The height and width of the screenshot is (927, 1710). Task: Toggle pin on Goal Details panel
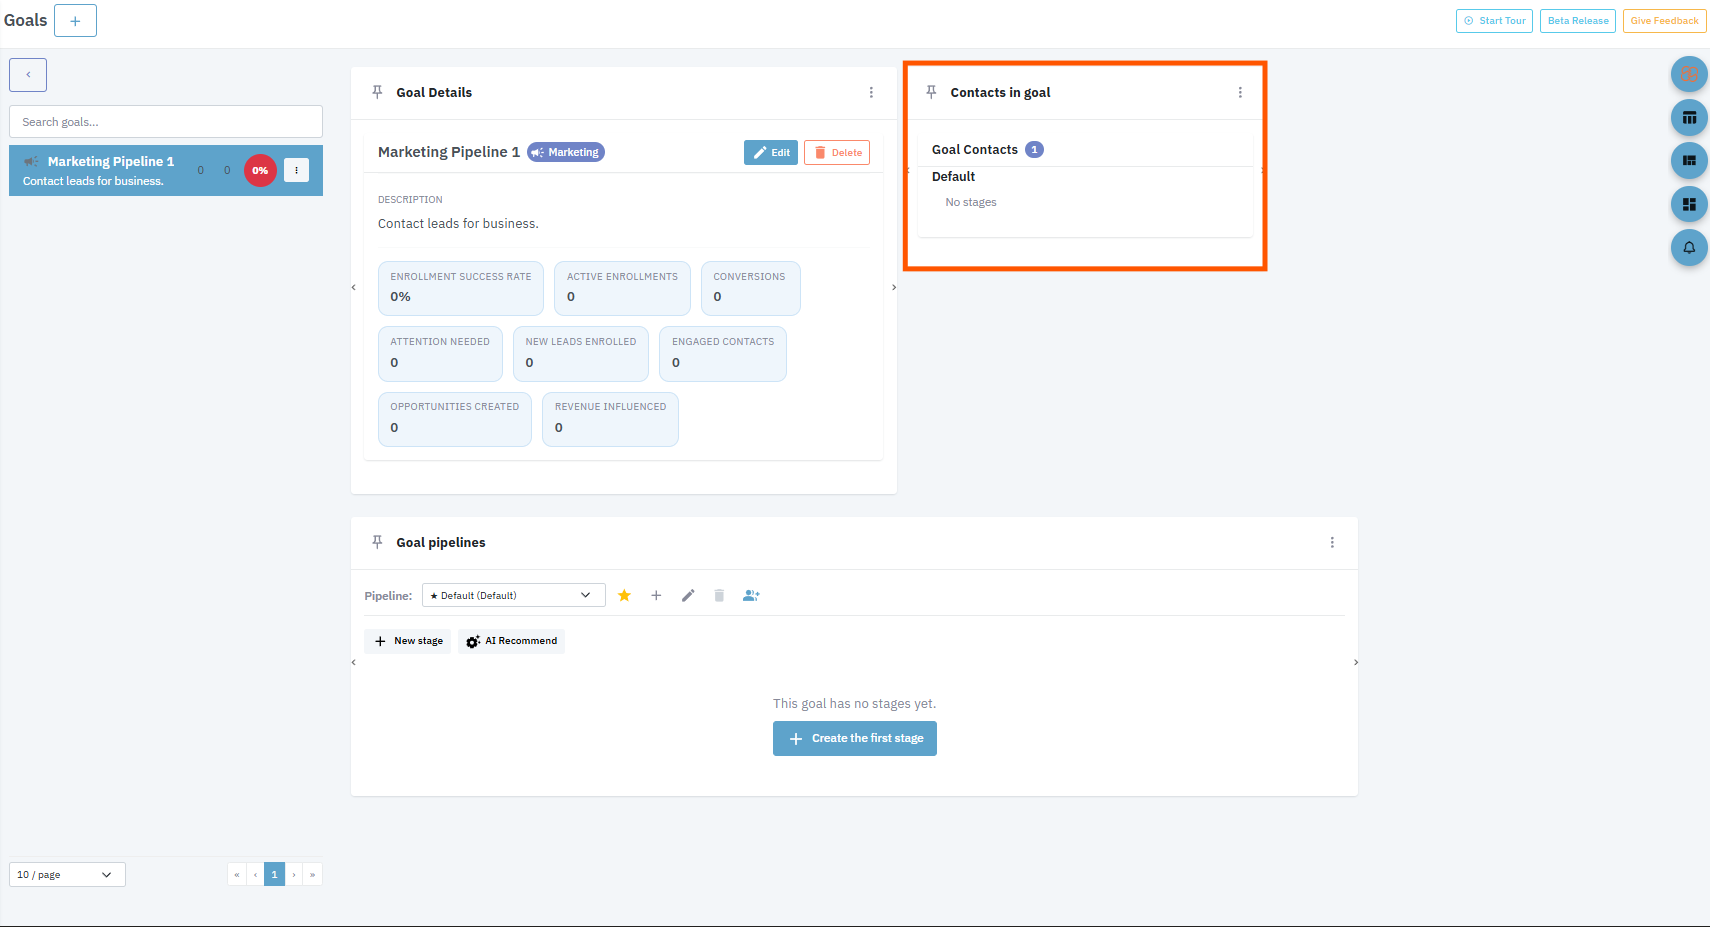point(377,92)
